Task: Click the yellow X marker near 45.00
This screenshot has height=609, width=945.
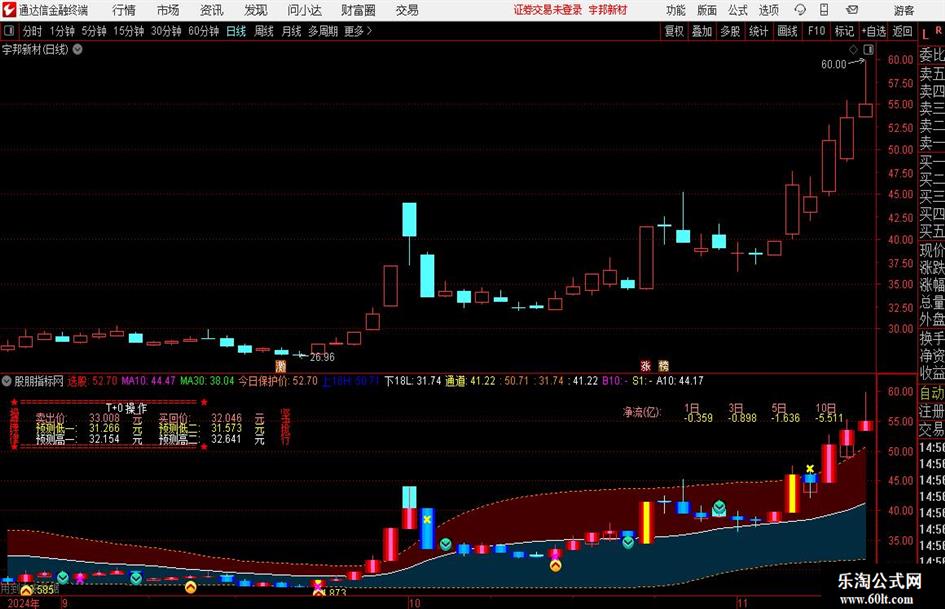Action: click(810, 469)
